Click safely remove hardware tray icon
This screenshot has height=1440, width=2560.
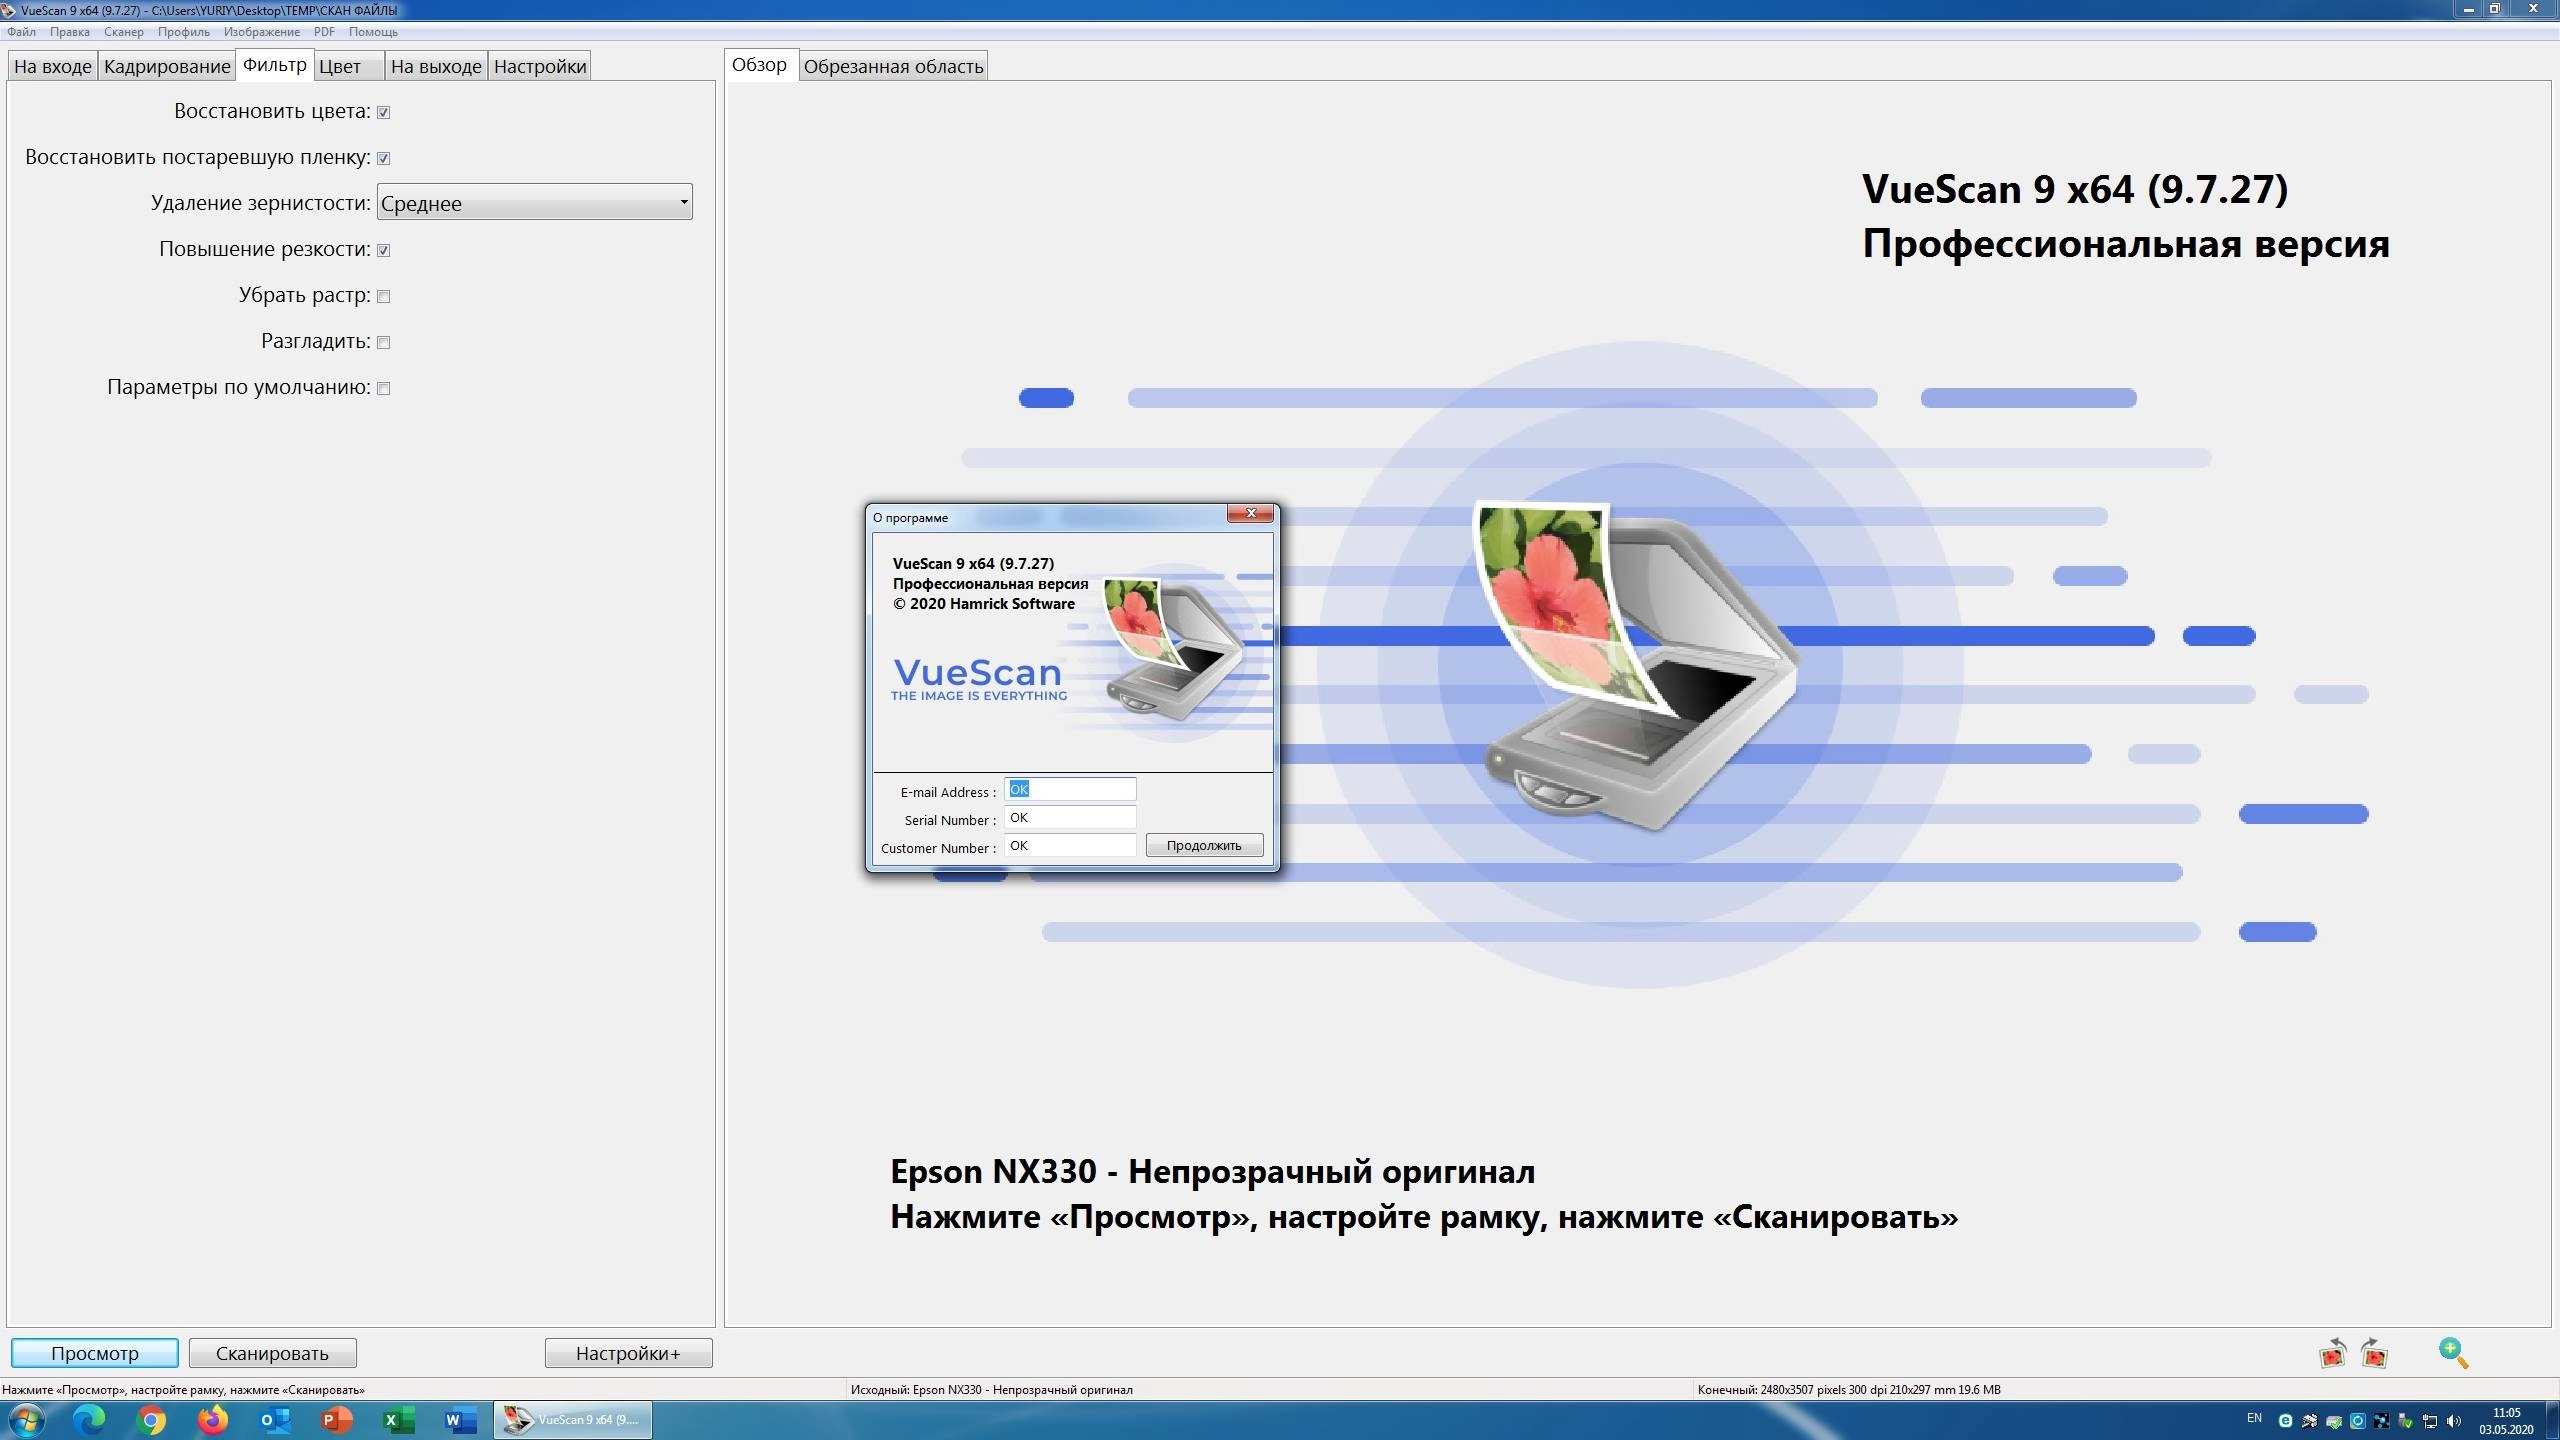2406,1421
